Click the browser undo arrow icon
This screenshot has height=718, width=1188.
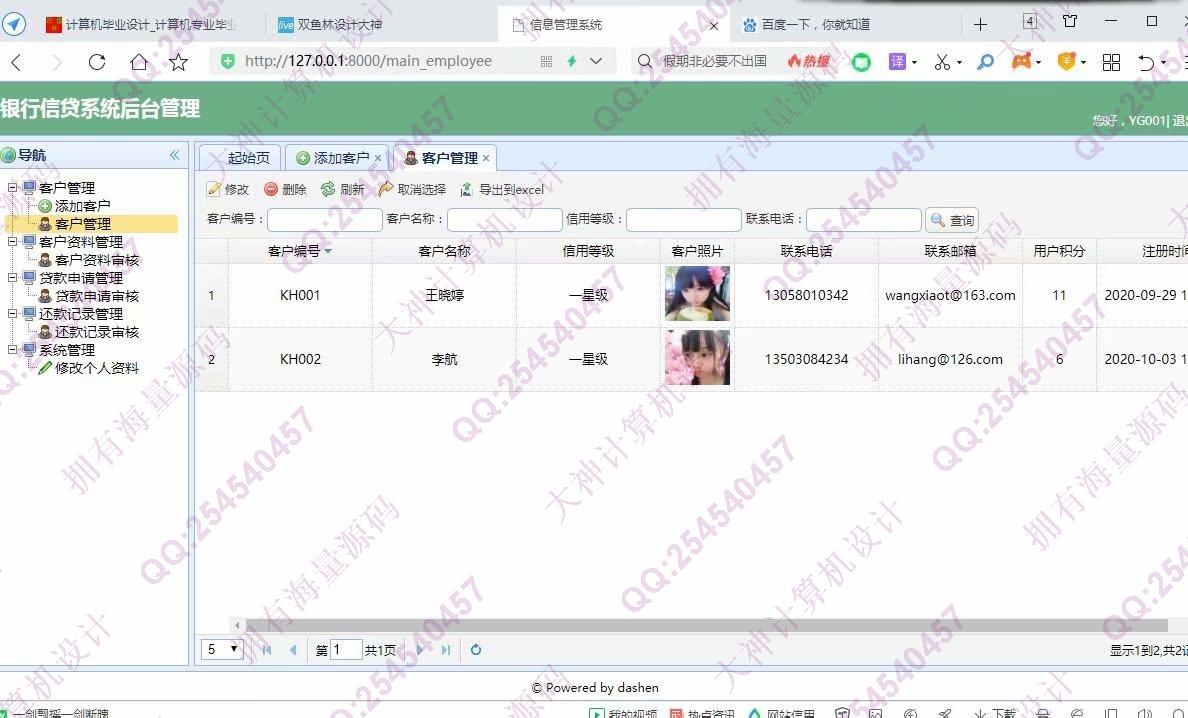(1146, 62)
